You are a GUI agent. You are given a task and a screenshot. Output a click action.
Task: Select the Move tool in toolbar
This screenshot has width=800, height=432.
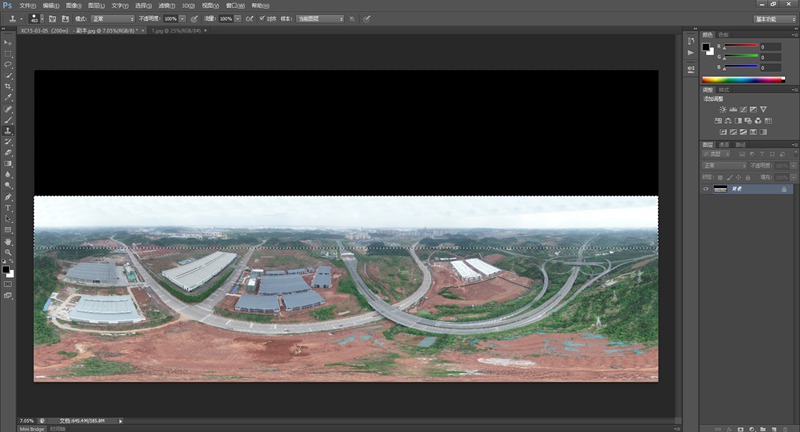click(8, 42)
